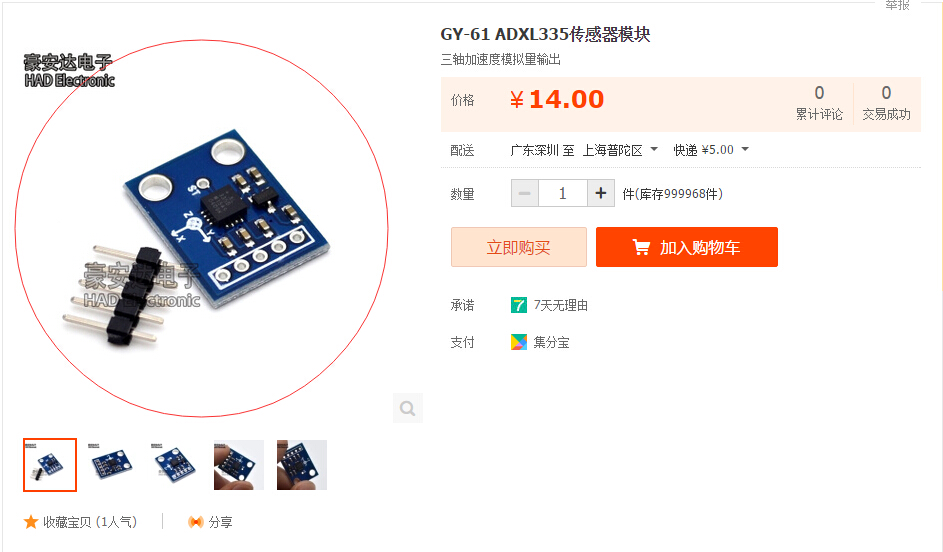
Task: Open the 累计评论 reviews count
Action: [x=819, y=103]
